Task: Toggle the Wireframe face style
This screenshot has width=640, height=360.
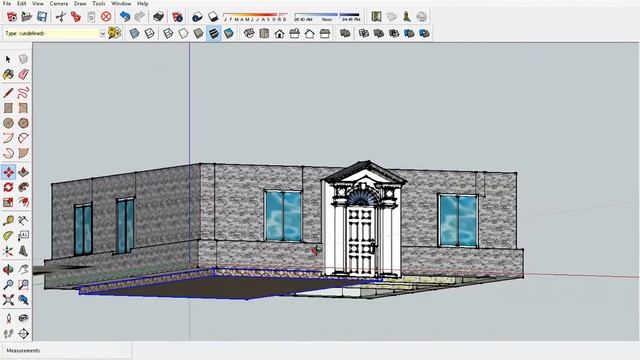Action: (168, 33)
